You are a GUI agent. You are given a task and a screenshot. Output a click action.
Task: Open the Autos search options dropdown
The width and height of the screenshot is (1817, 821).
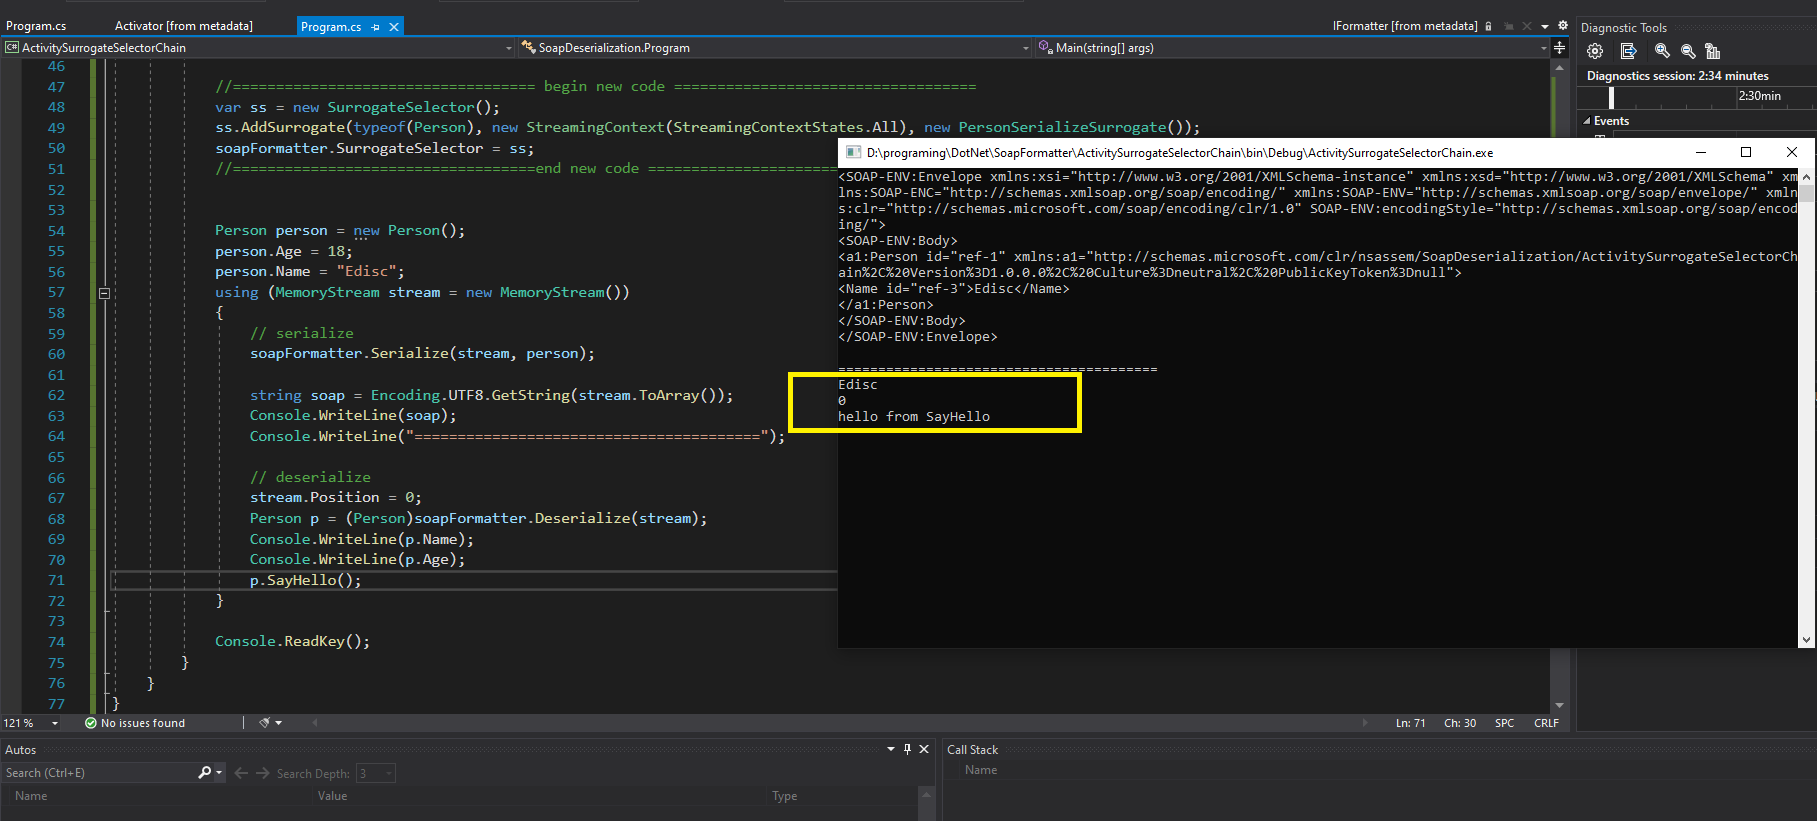tap(219, 772)
